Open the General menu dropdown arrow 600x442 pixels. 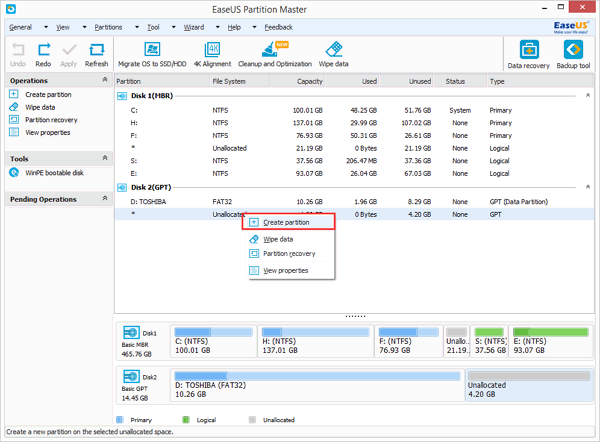coord(46,27)
